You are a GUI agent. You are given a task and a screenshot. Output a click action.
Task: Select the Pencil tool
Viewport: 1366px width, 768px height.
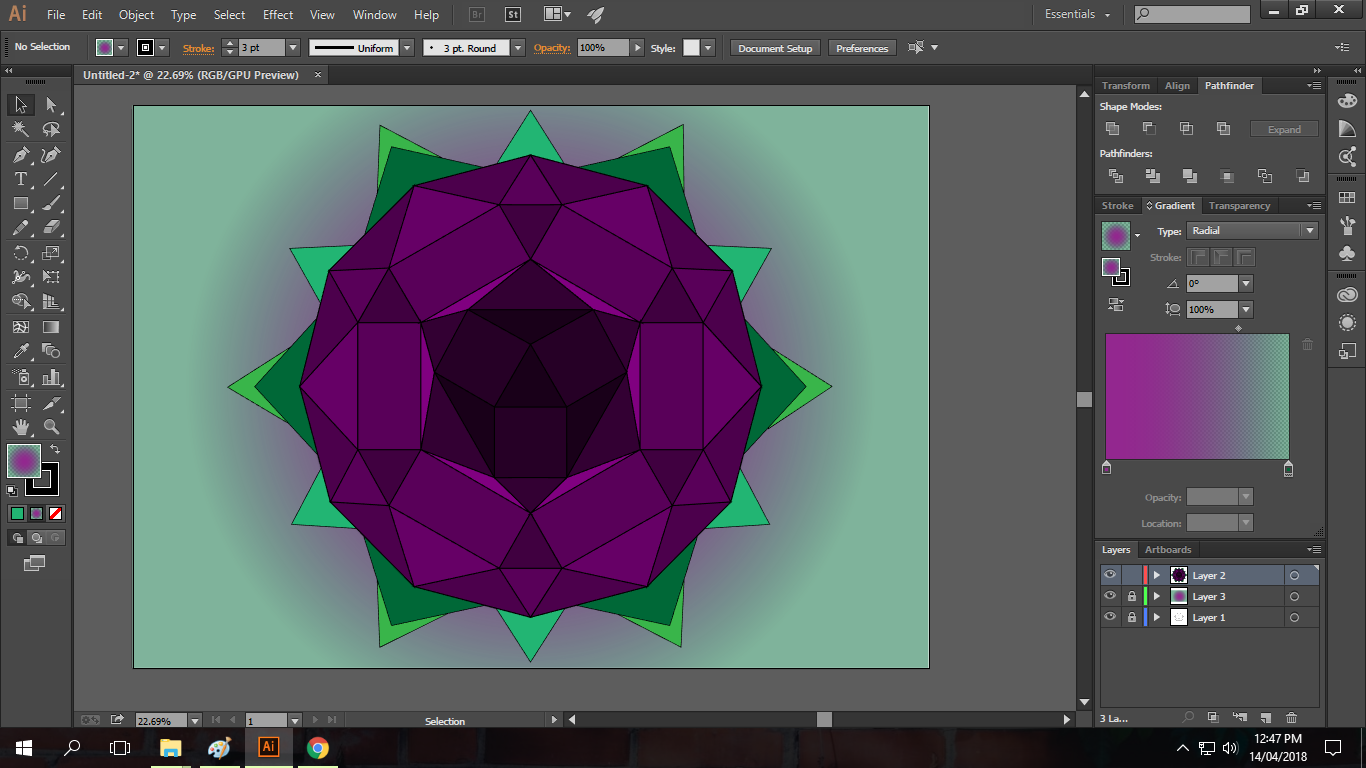(21, 228)
